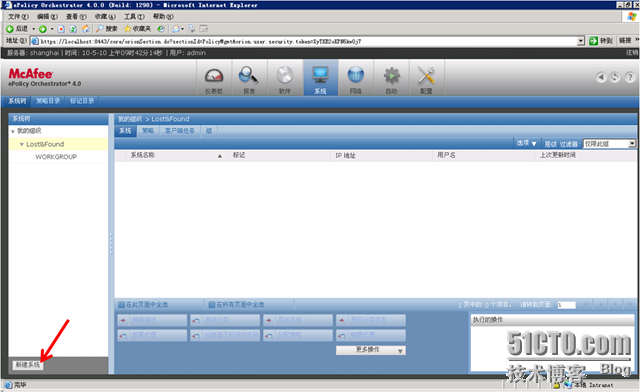Click the McAfee refresh round icon

pos(615,77)
